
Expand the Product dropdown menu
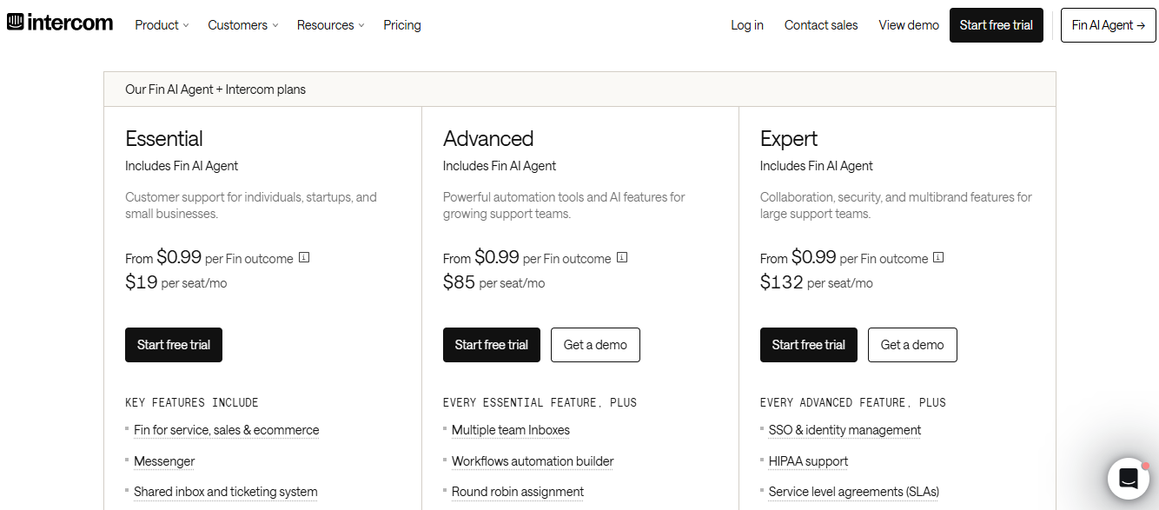(x=162, y=25)
